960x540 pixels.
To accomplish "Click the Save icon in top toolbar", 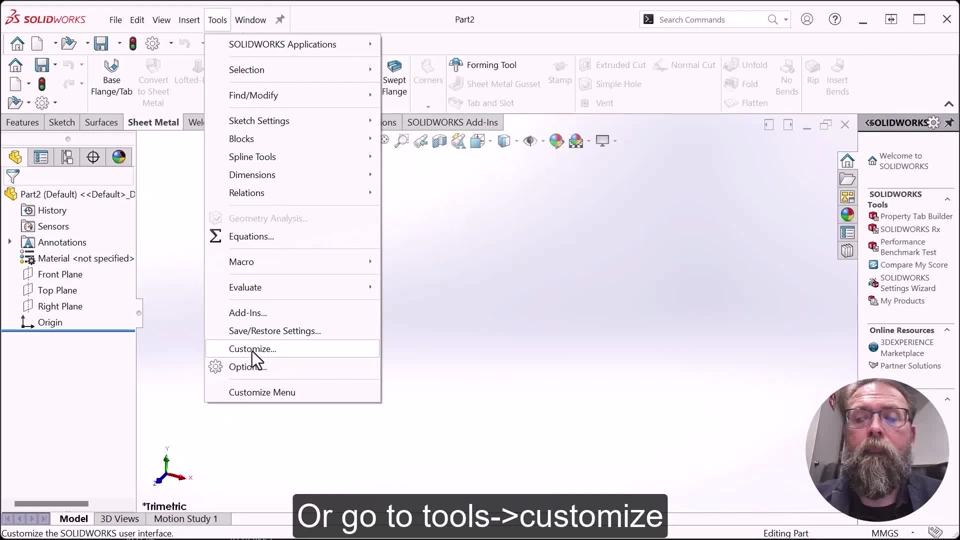I will click(x=101, y=43).
